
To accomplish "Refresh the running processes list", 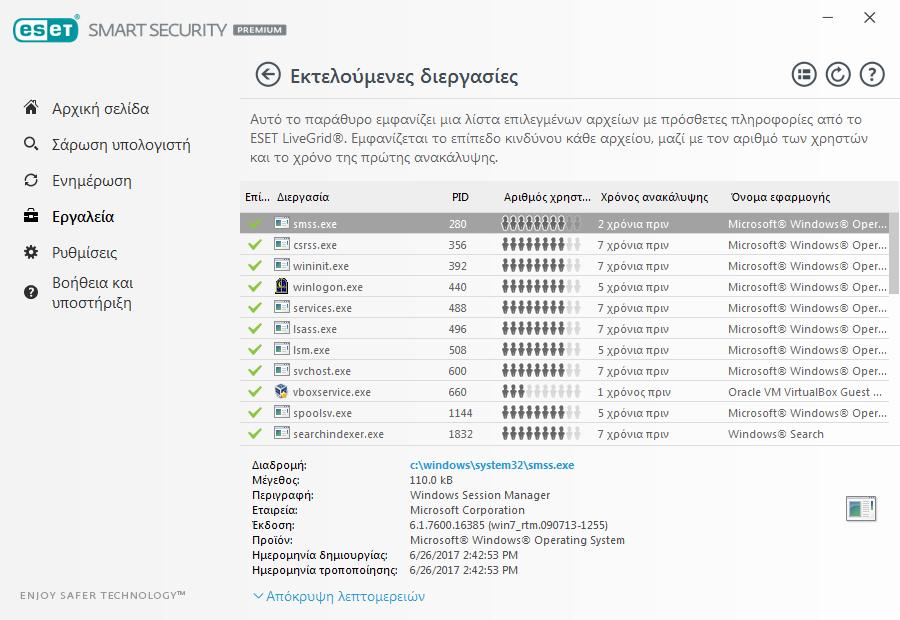I will tap(838, 75).
